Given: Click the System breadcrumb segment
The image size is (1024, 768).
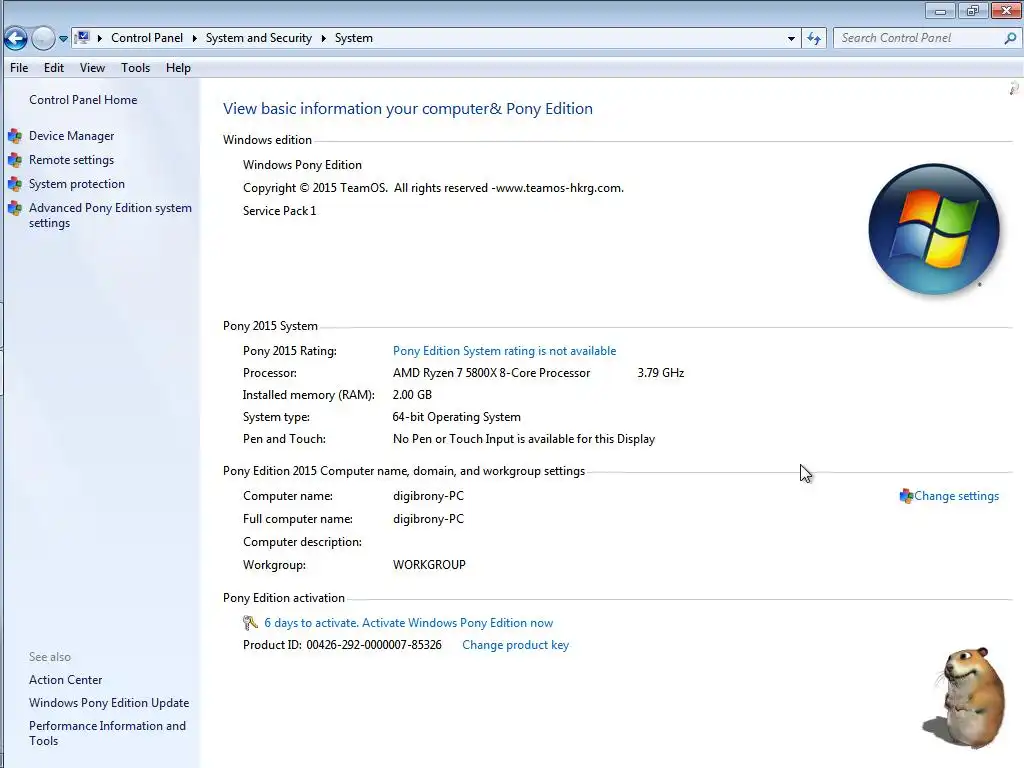Looking at the screenshot, I should 354,38.
